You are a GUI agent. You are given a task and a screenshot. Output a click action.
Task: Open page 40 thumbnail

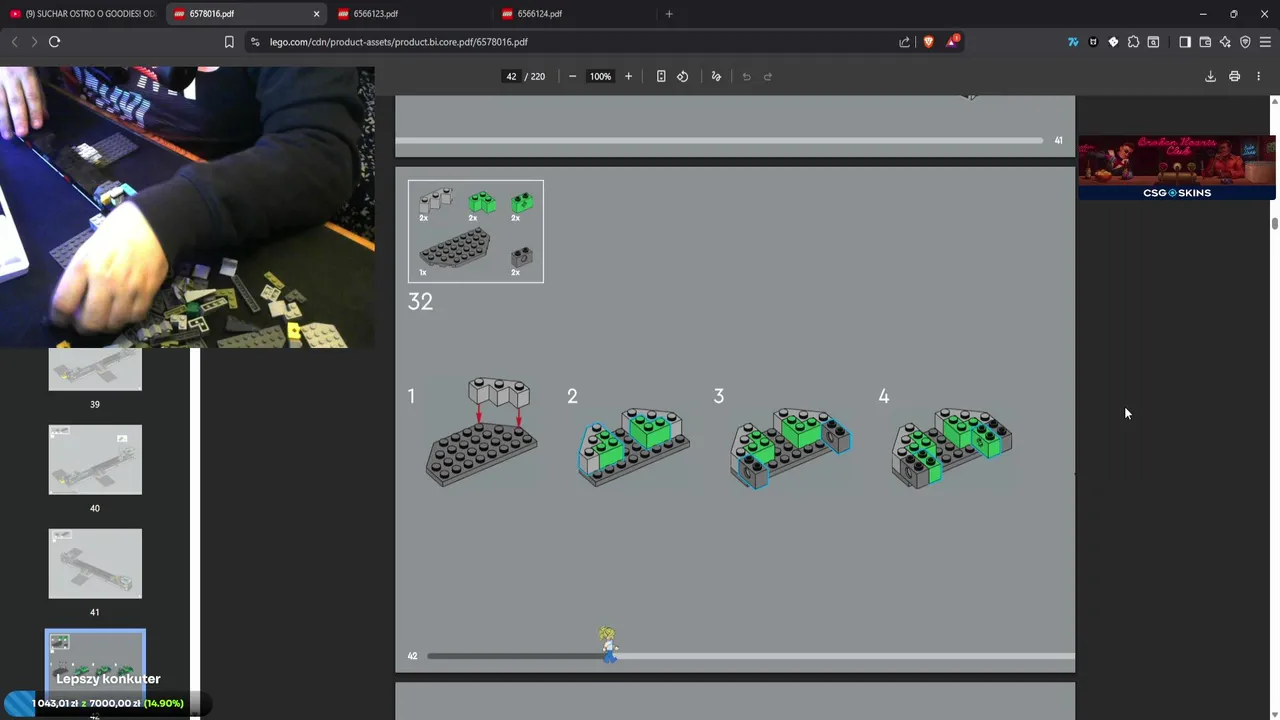(x=95, y=460)
